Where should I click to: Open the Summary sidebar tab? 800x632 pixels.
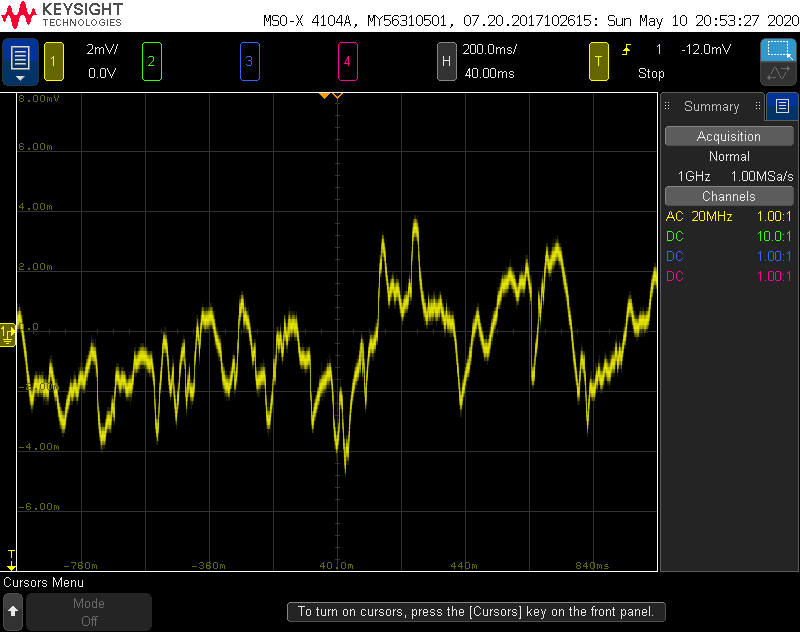point(712,106)
